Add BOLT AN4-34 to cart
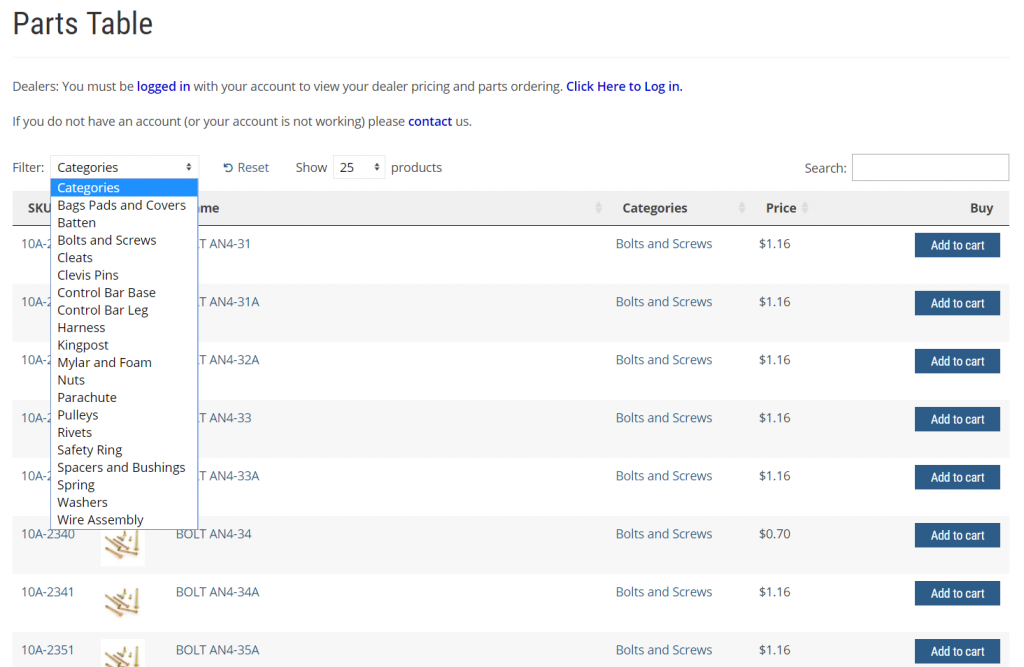The image size is (1024, 667). tap(956, 535)
